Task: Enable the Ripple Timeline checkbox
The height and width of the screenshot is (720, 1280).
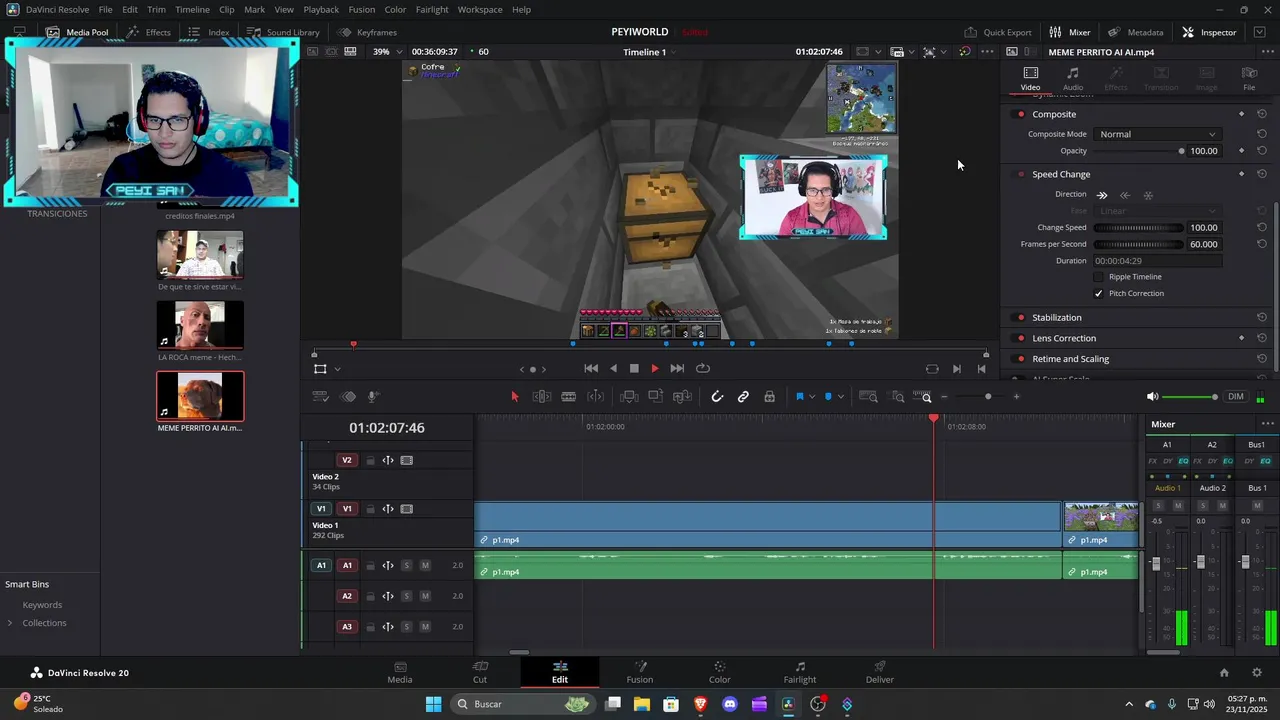Action: coord(1098,277)
